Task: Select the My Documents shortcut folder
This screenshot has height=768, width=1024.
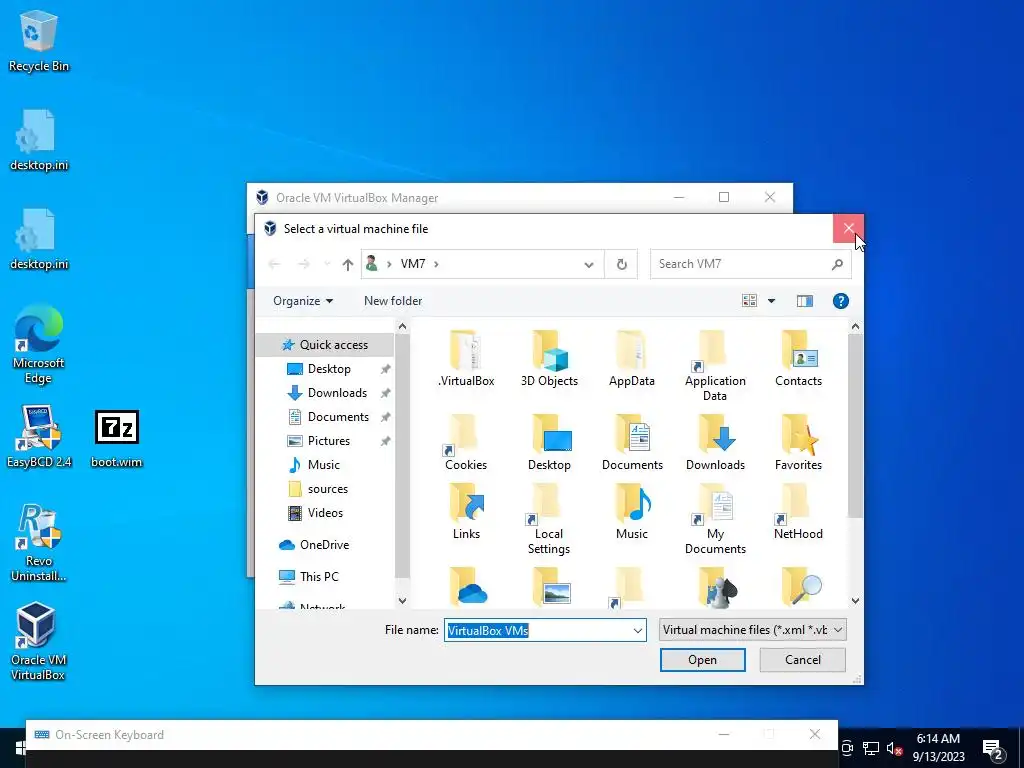Action: point(714,519)
